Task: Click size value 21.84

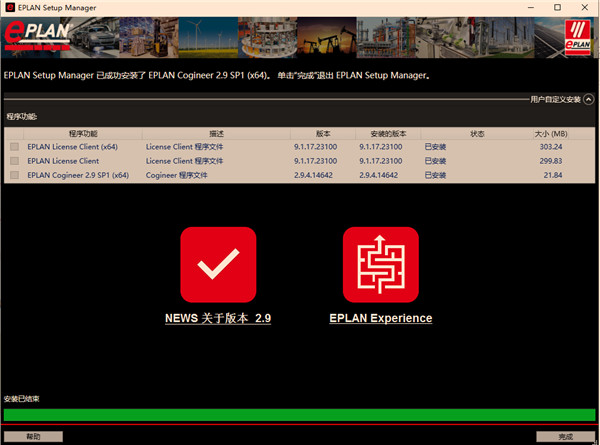Action: (553, 175)
